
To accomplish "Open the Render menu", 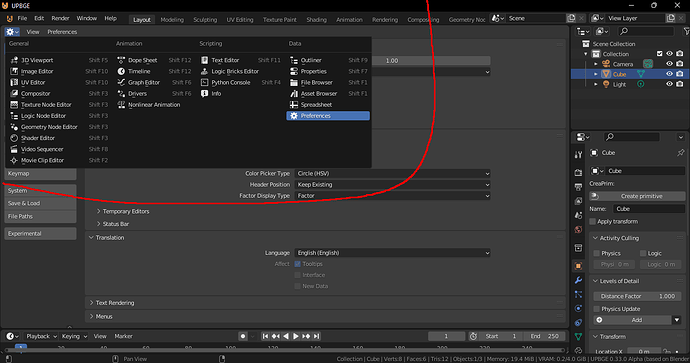I will pyautogui.click(x=60, y=18).
